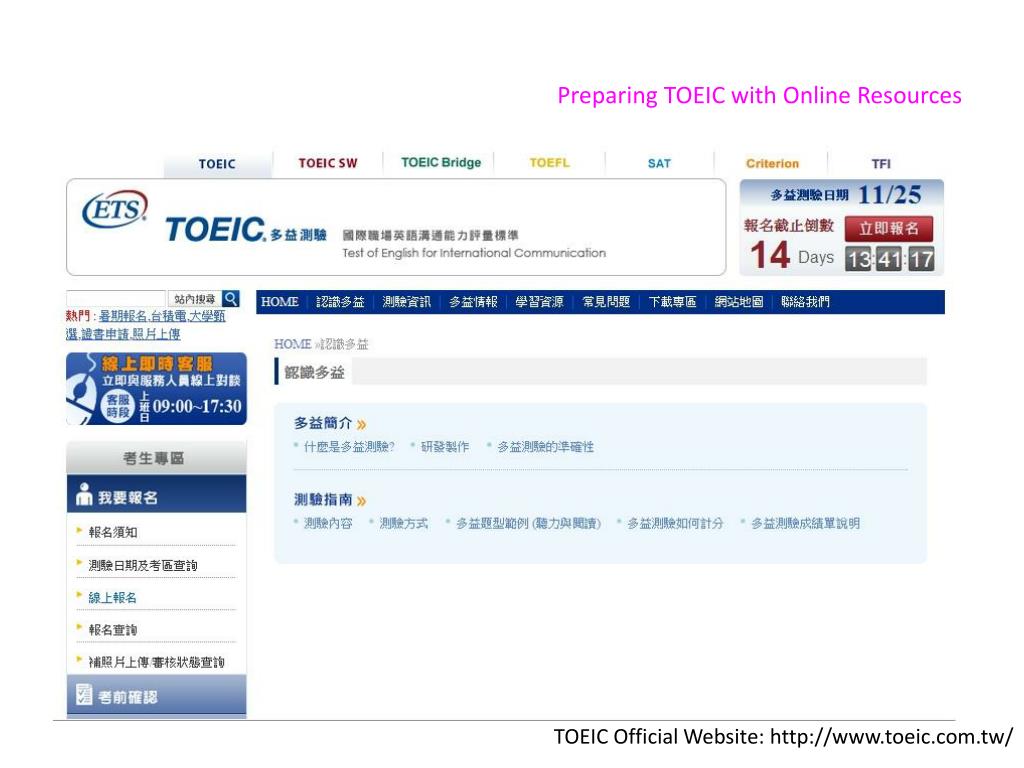The image size is (1024, 768).
Task: Click HOME in the navigation bar
Action: [280, 302]
